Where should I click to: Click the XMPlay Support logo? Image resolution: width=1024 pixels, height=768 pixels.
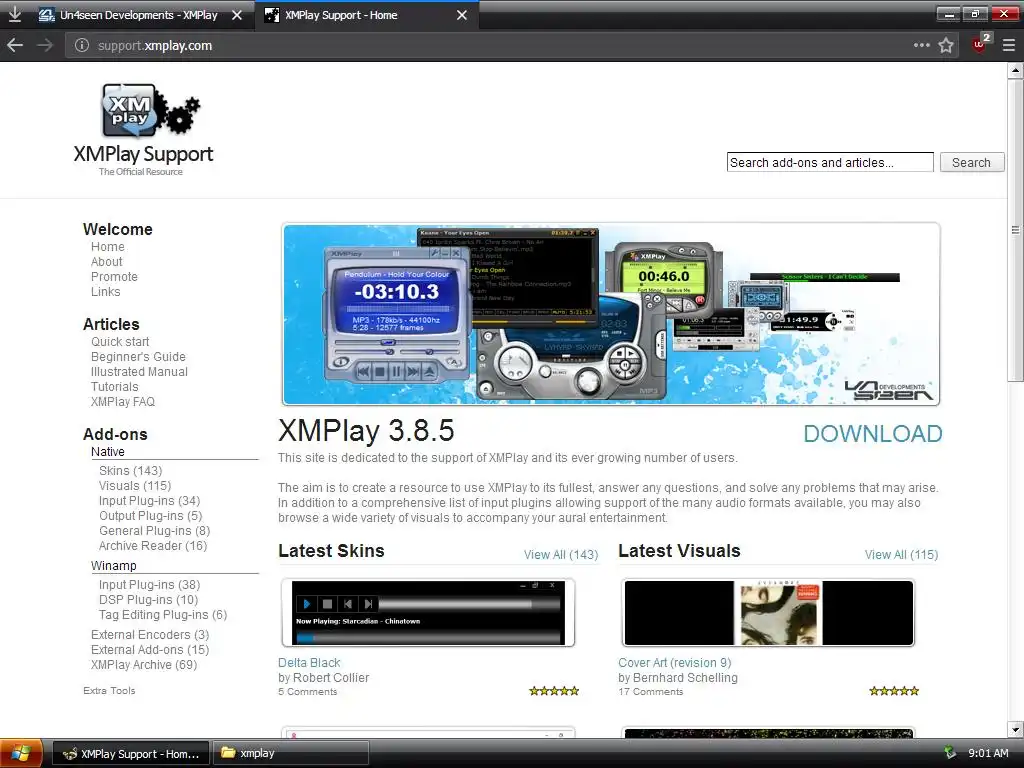(144, 129)
